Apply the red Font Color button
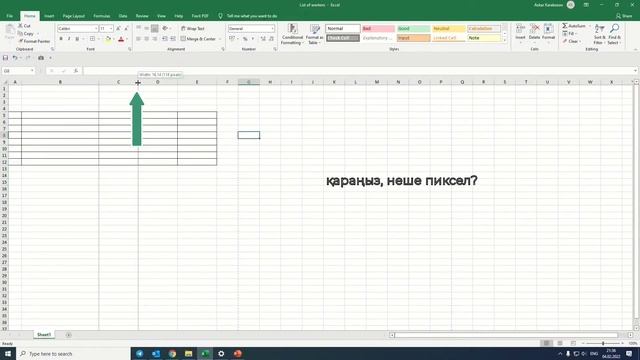This screenshot has height=360, width=640. (121, 39)
